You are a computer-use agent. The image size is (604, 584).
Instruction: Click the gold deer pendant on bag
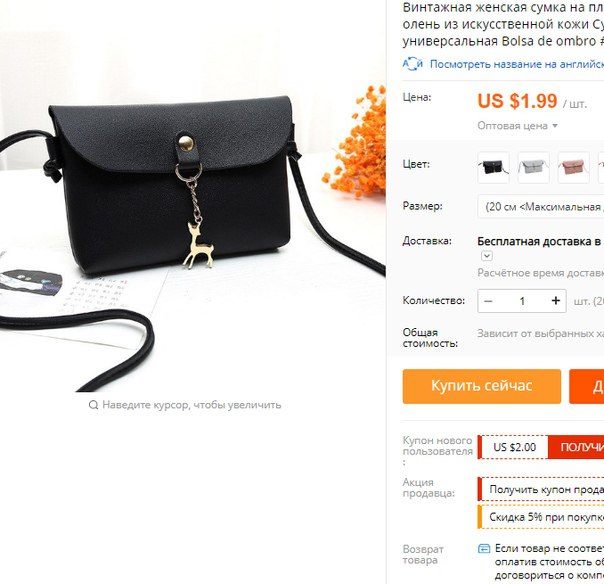[x=199, y=245]
